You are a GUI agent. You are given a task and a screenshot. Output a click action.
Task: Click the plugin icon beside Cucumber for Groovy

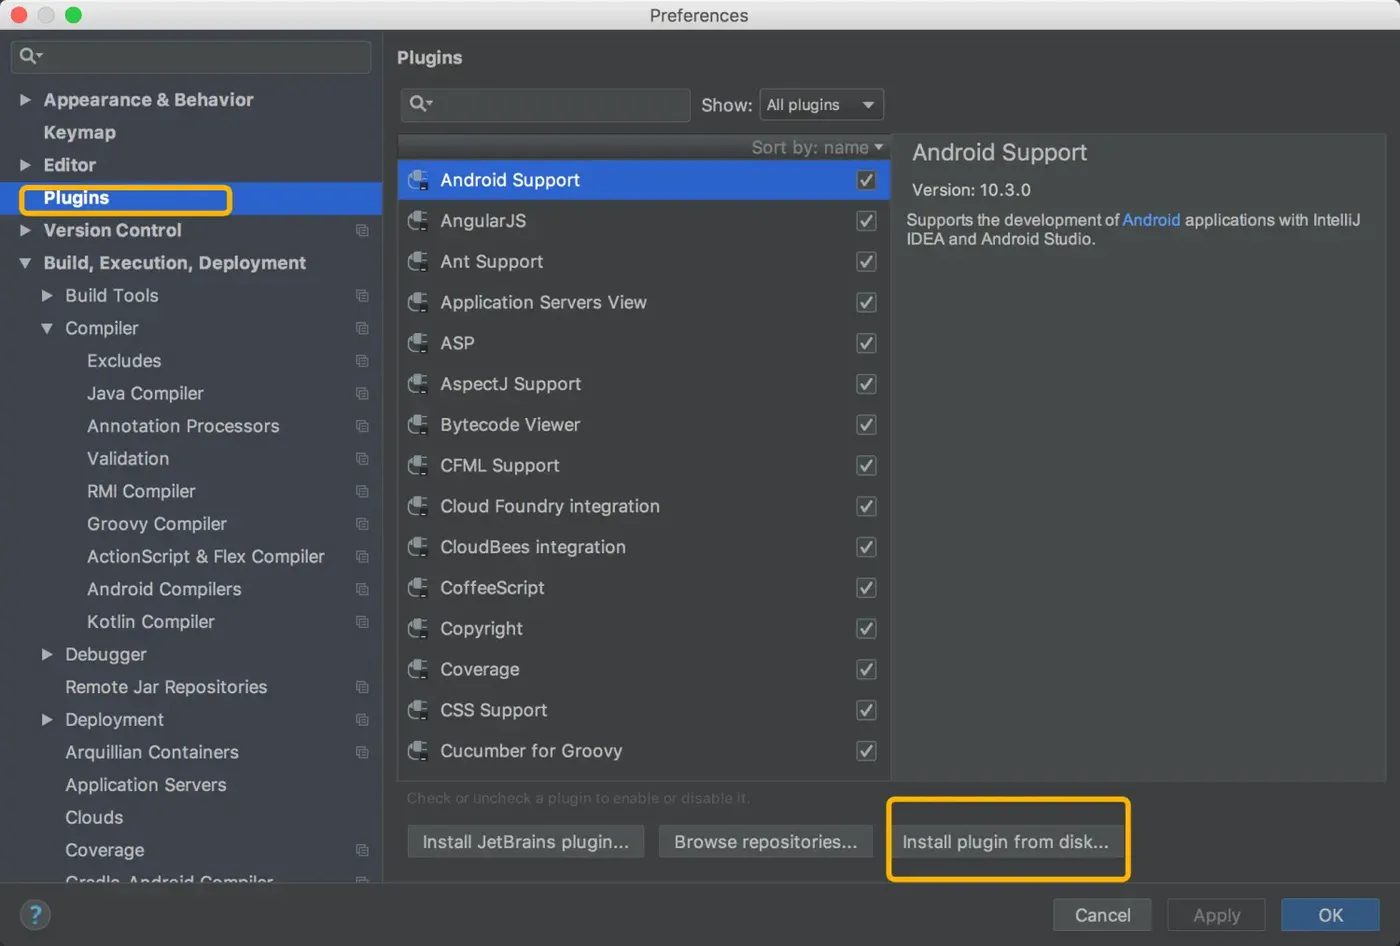pyautogui.click(x=418, y=751)
